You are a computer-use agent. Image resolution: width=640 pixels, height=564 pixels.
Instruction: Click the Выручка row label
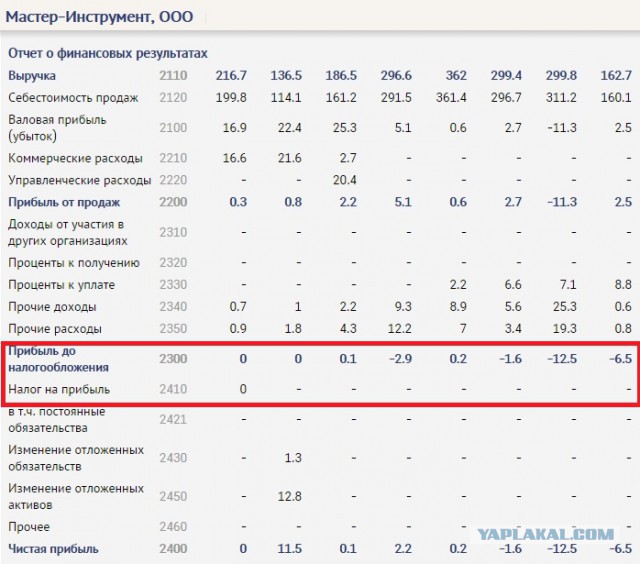point(32,75)
